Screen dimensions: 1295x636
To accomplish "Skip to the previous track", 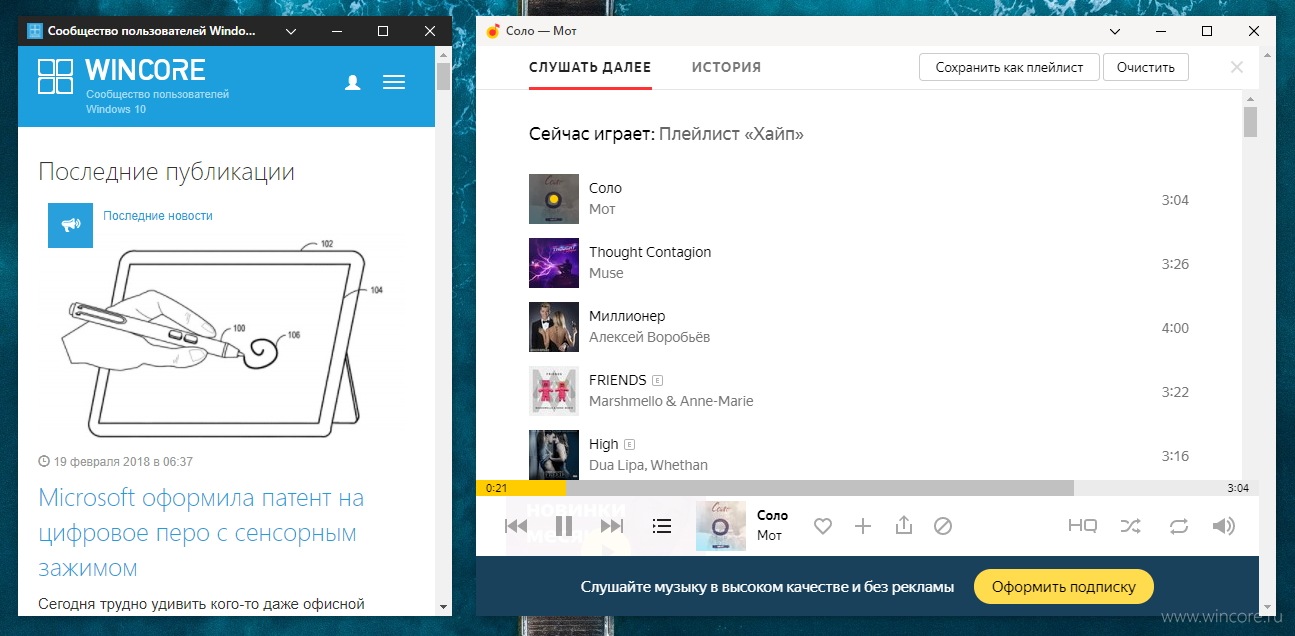I will 516,526.
